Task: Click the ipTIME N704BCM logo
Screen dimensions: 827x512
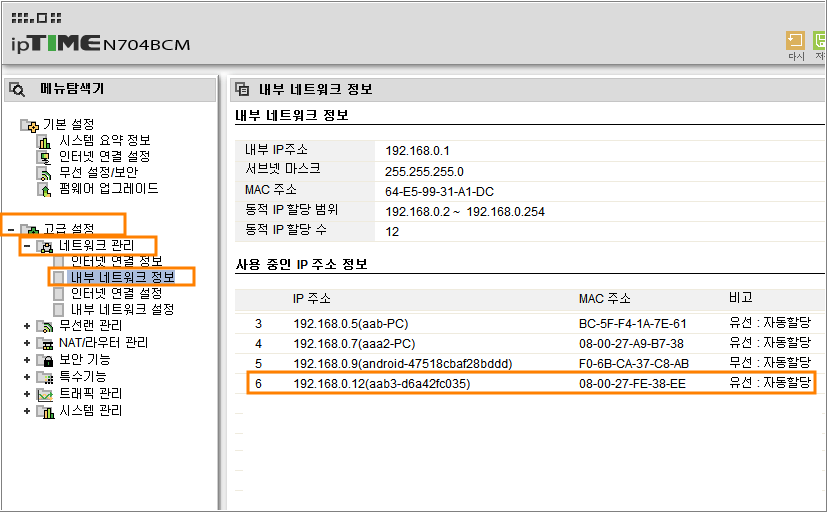Action: (x=100, y=43)
